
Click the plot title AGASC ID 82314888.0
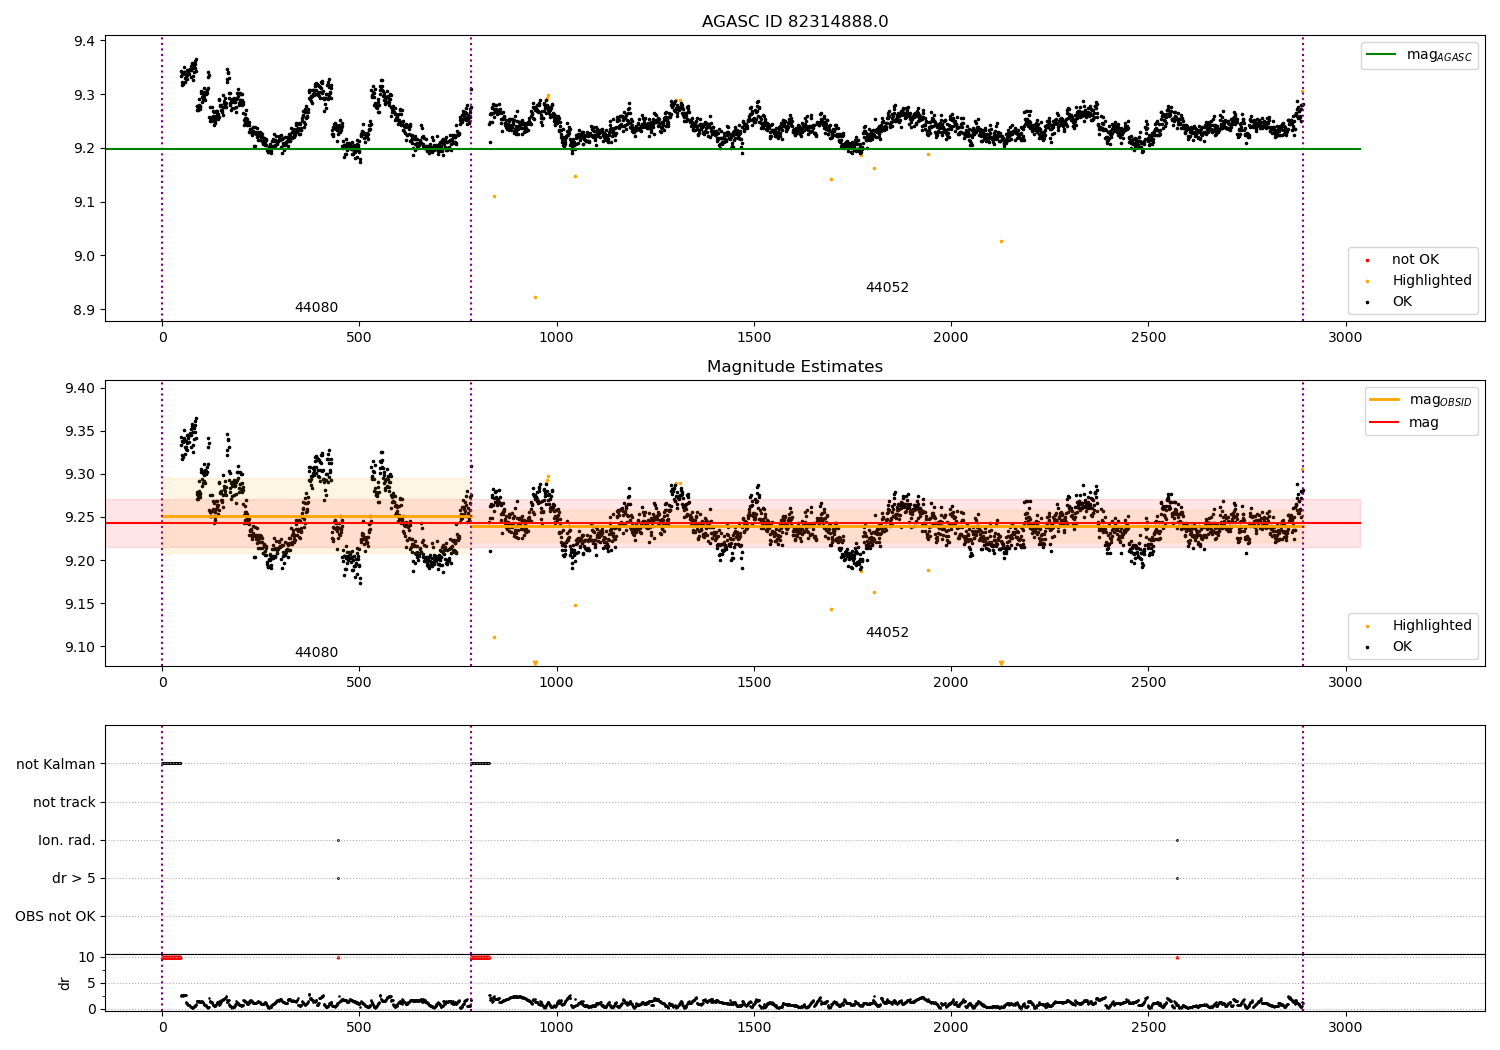point(795,22)
